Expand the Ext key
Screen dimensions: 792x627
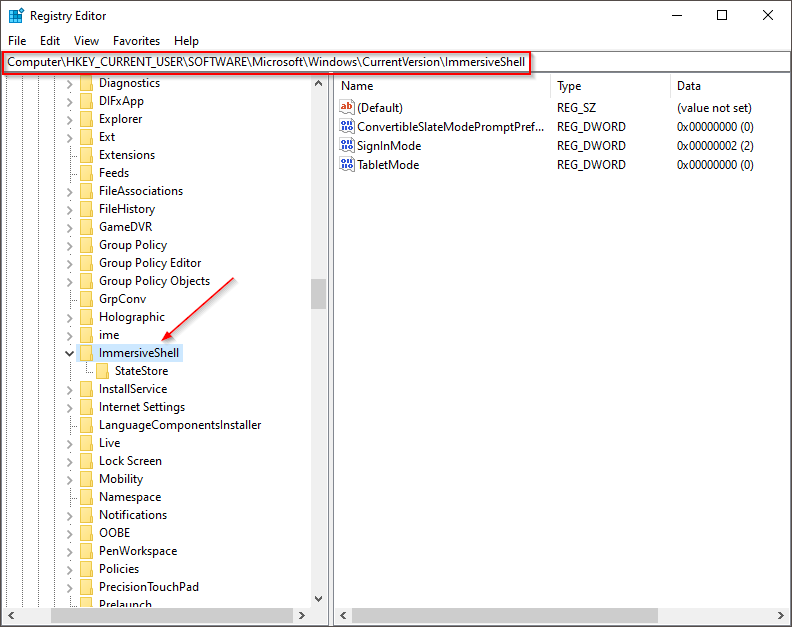(70, 137)
